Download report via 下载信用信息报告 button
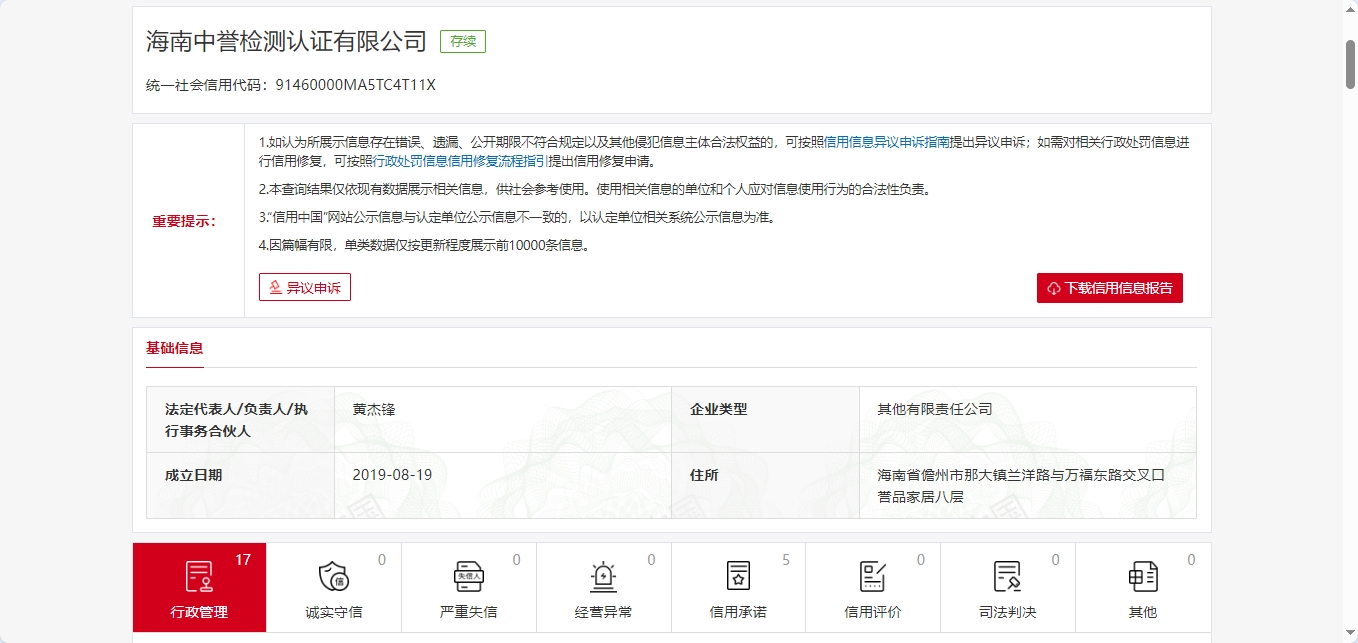 (1109, 288)
